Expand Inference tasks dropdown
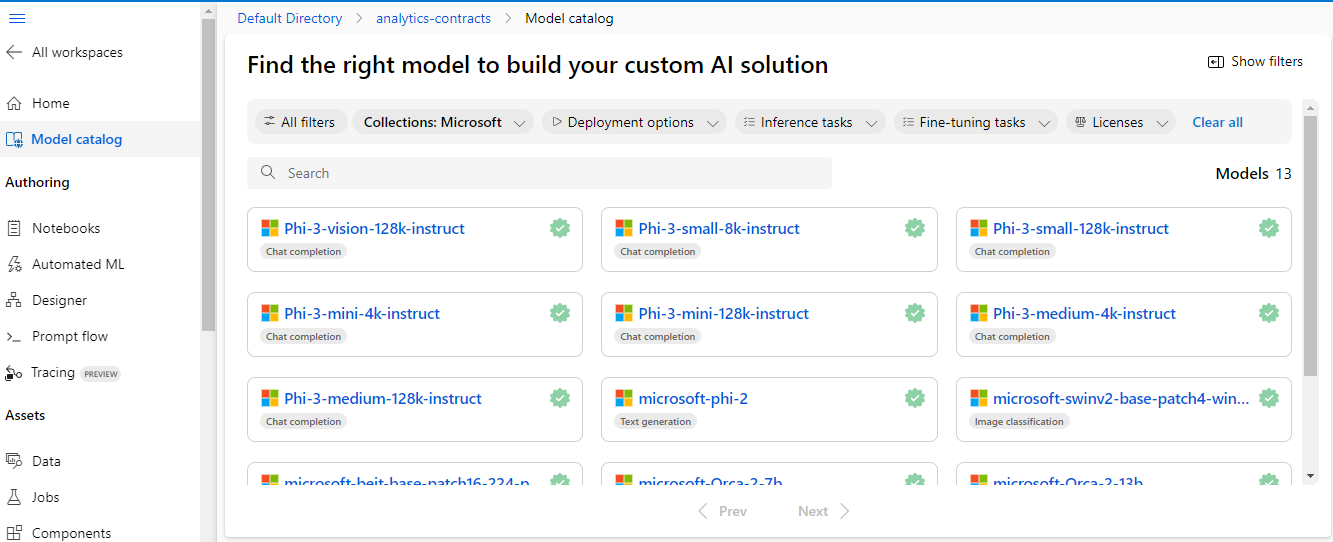The width and height of the screenshot is (1333, 542). pos(810,122)
